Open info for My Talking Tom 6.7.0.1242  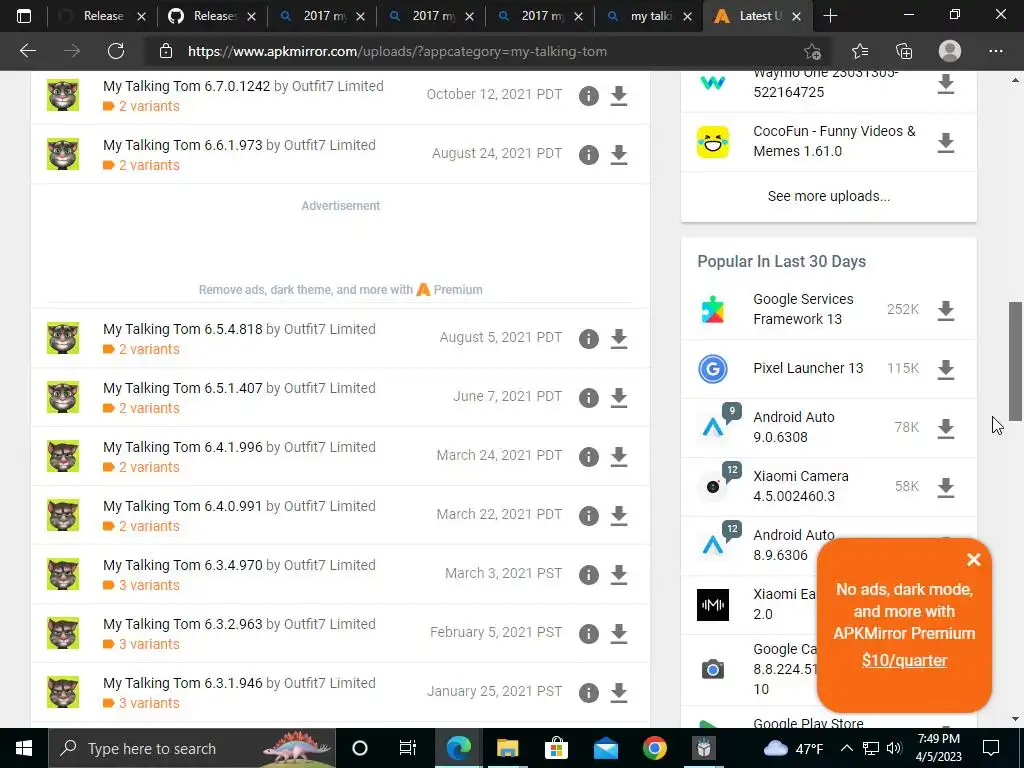[588, 96]
